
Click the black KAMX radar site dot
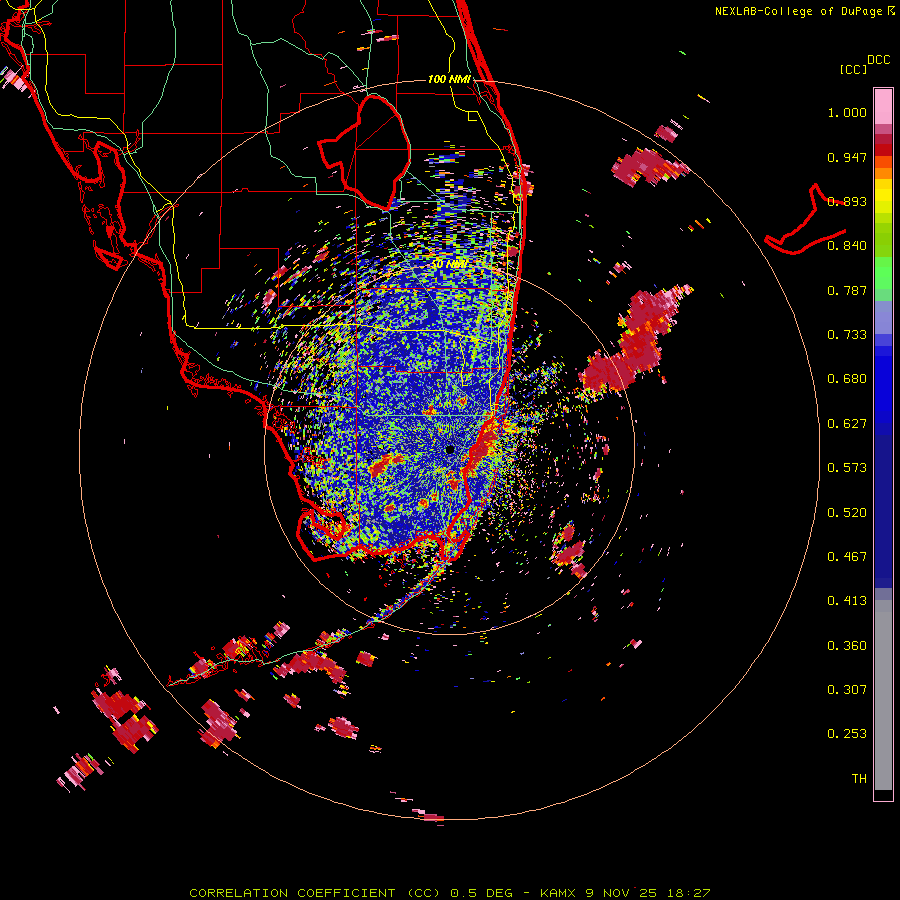(x=450, y=450)
